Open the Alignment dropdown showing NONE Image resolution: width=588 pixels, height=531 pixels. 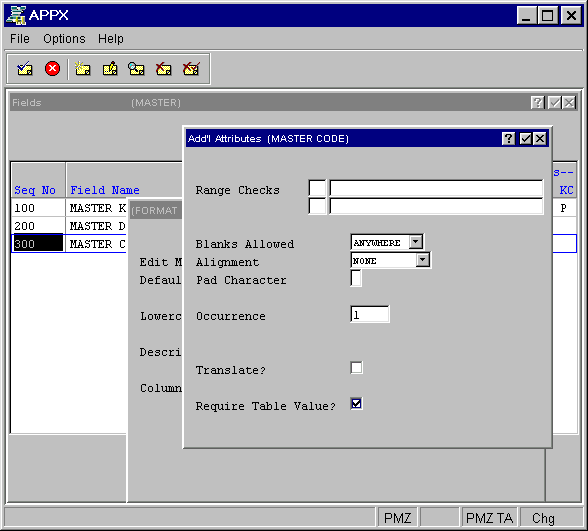pos(423,260)
